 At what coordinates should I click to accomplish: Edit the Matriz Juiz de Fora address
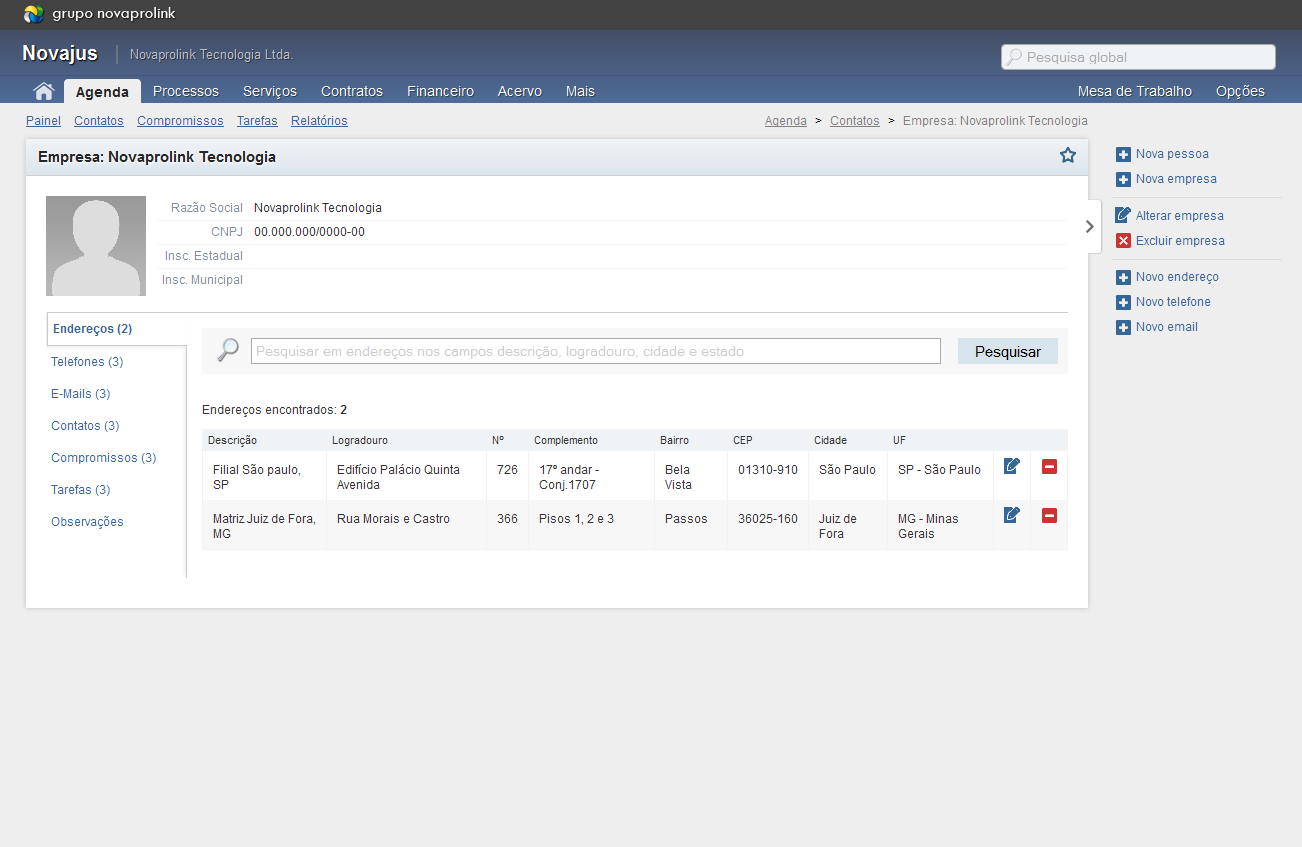(1012, 515)
